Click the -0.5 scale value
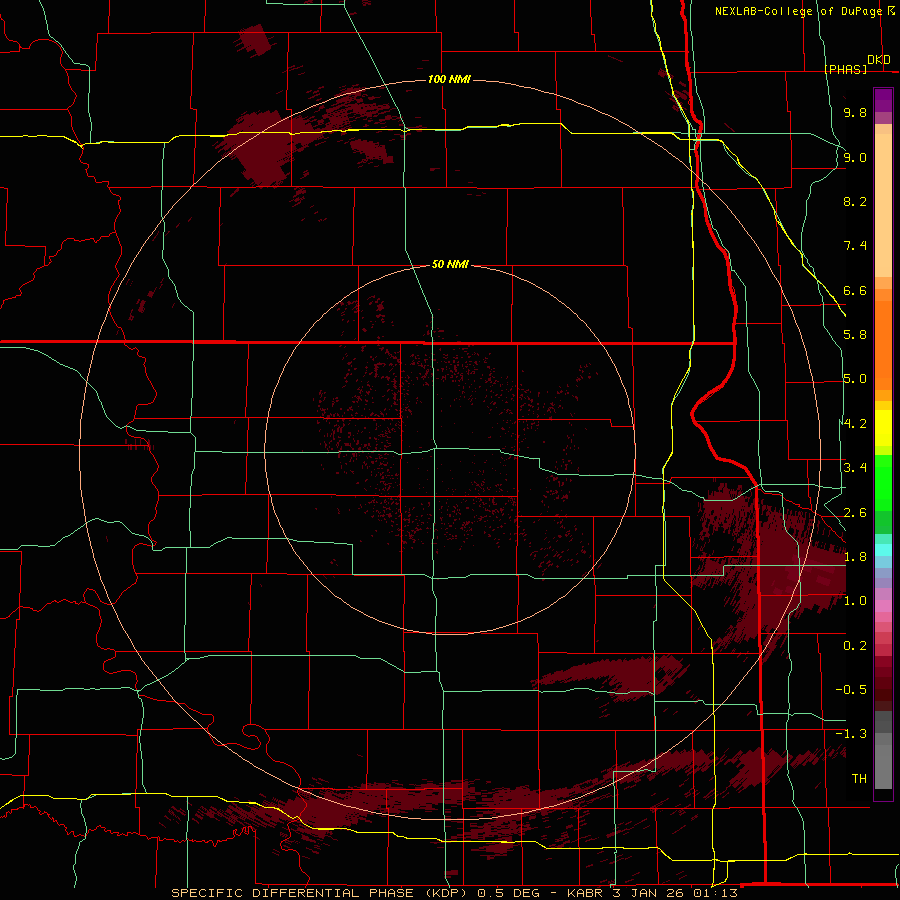Viewport: 900px width, 900px height. [851, 690]
